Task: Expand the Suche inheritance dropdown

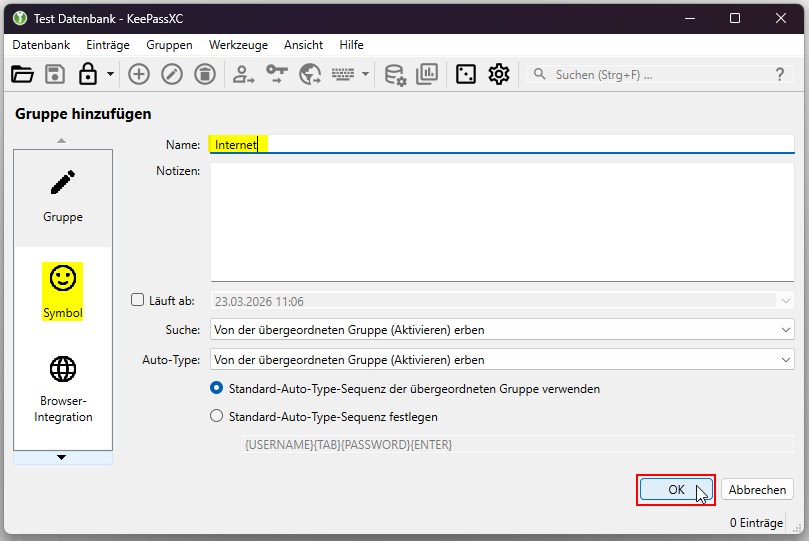Action: pos(502,330)
